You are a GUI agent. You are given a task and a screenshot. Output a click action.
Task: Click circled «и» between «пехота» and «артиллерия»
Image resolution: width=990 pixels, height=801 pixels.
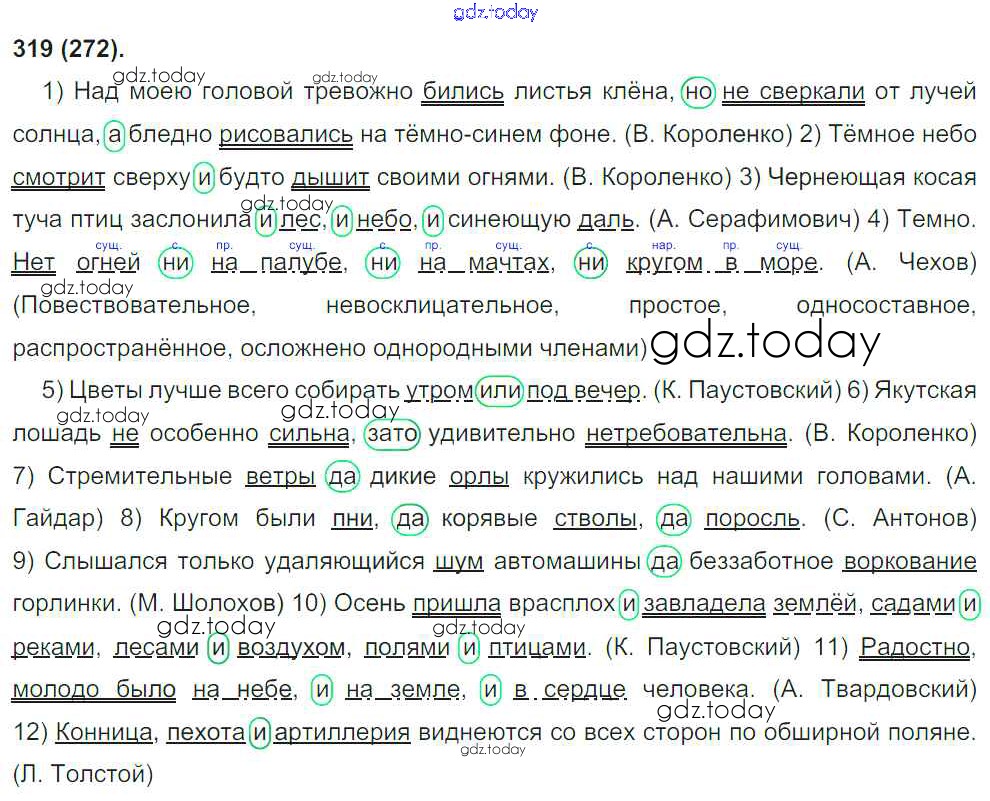click(x=259, y=732)
